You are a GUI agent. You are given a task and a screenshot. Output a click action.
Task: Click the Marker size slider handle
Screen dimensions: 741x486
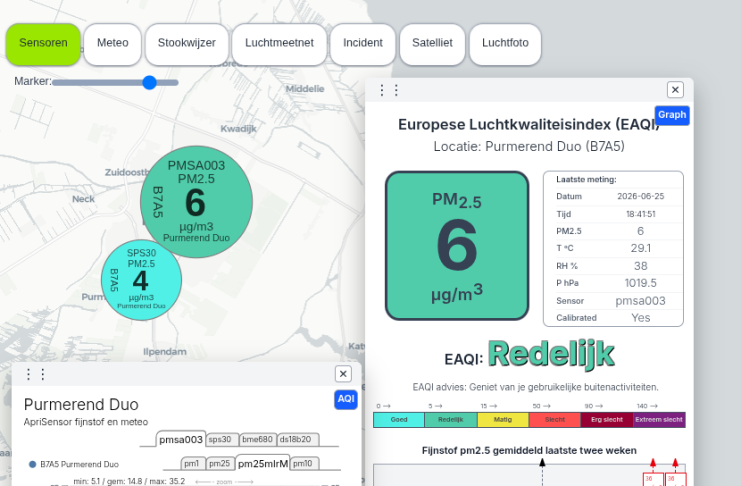pos(149,82)
